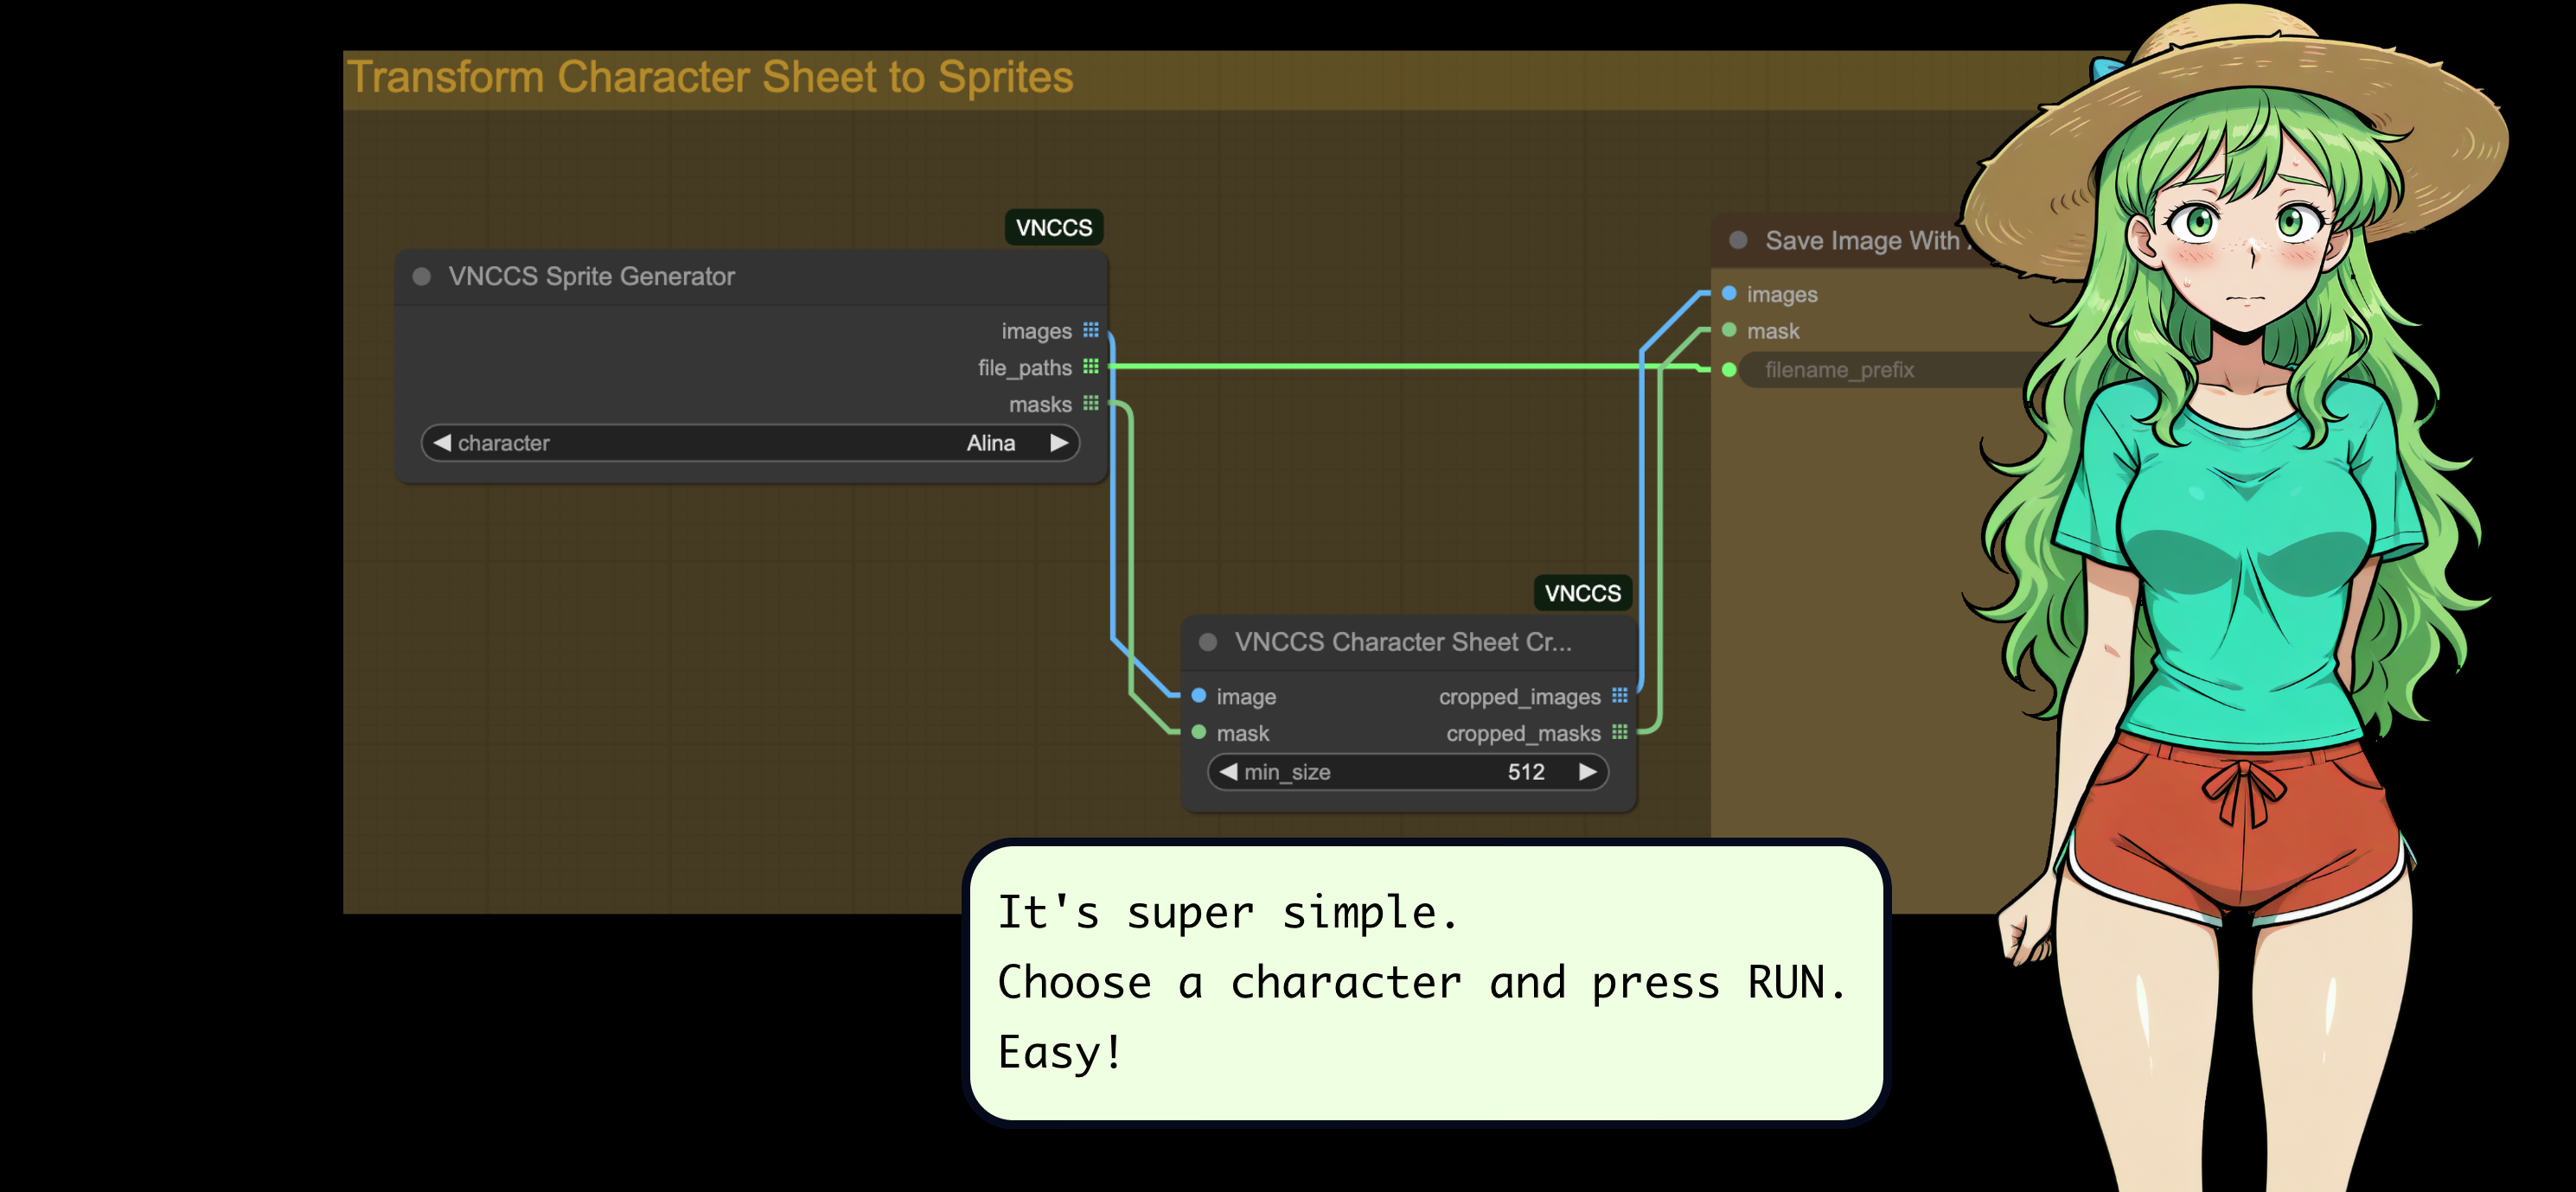Click the cropped_masks output slot
2576x1192 pixels.
(x=1619, y=733)
